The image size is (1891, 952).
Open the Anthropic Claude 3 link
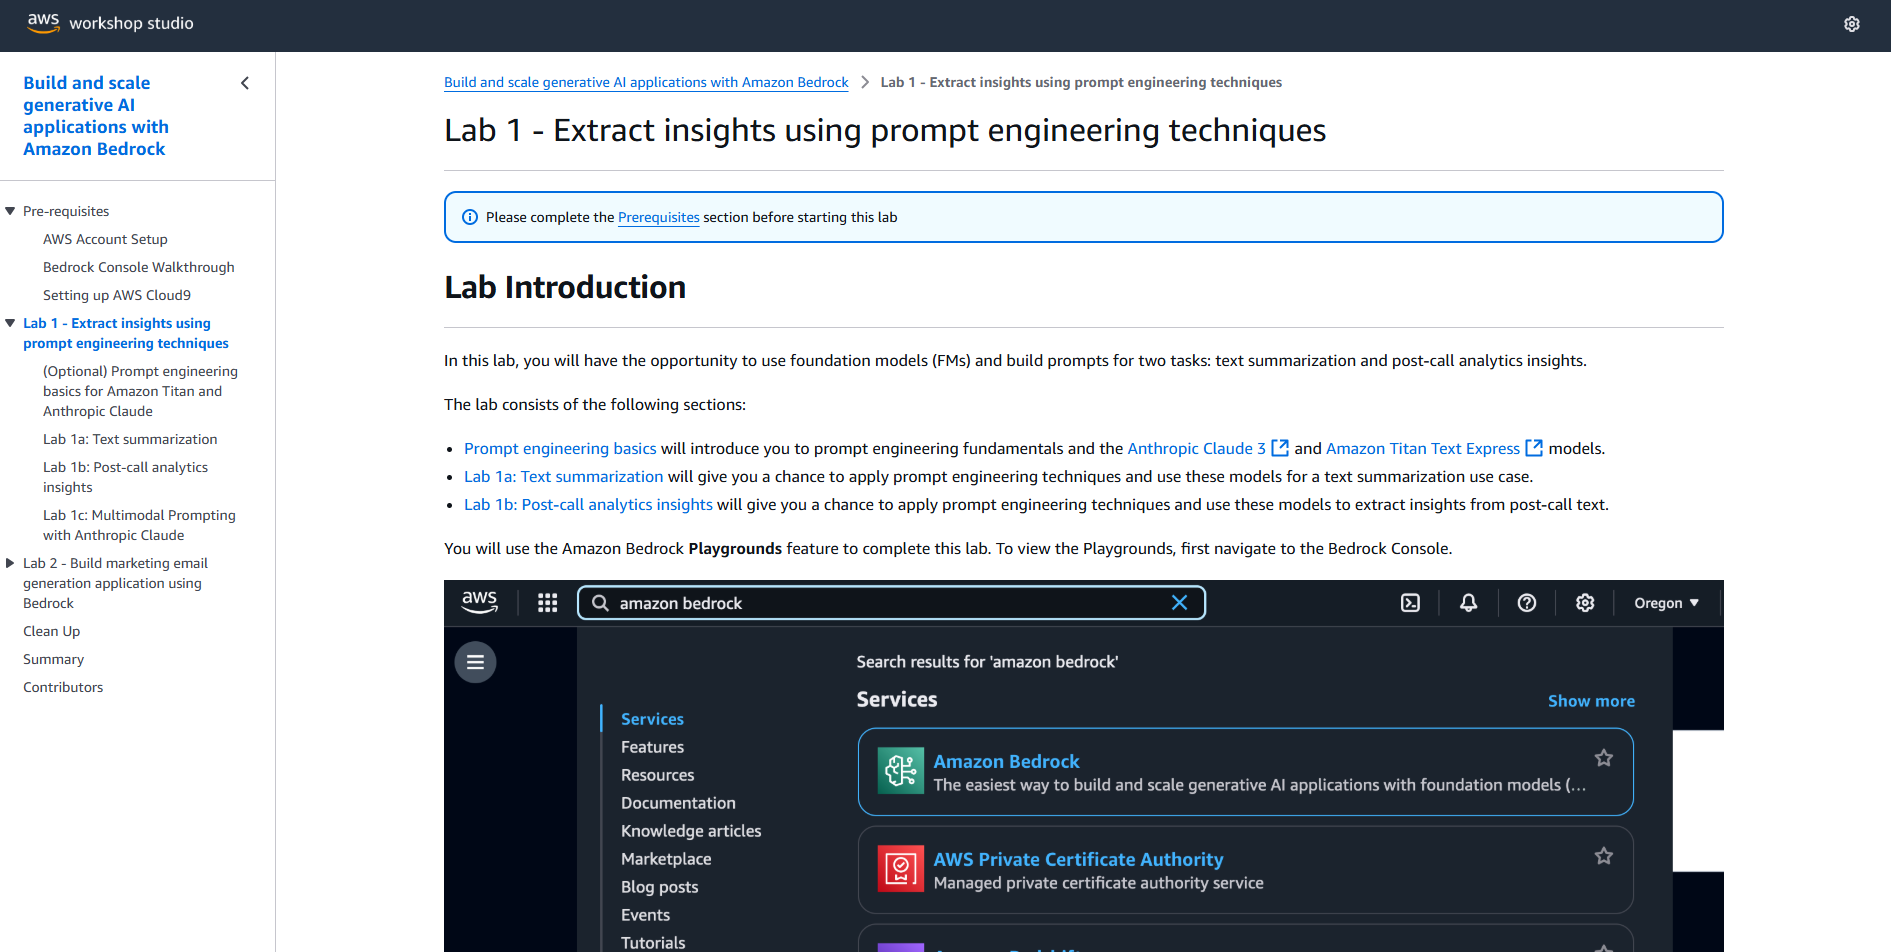pos(1196,448)
